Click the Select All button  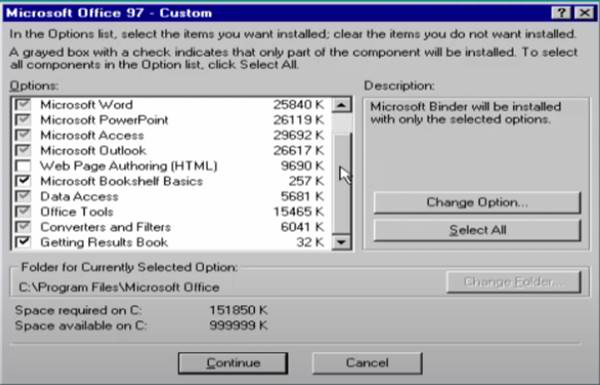(x=477, y=230)
